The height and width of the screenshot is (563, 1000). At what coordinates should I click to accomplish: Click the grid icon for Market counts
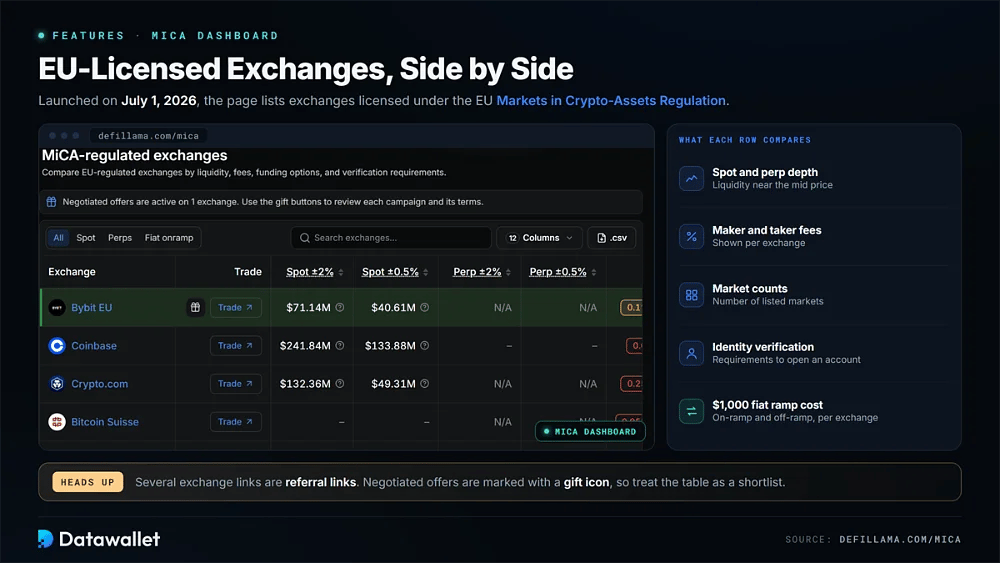[691, 295]
